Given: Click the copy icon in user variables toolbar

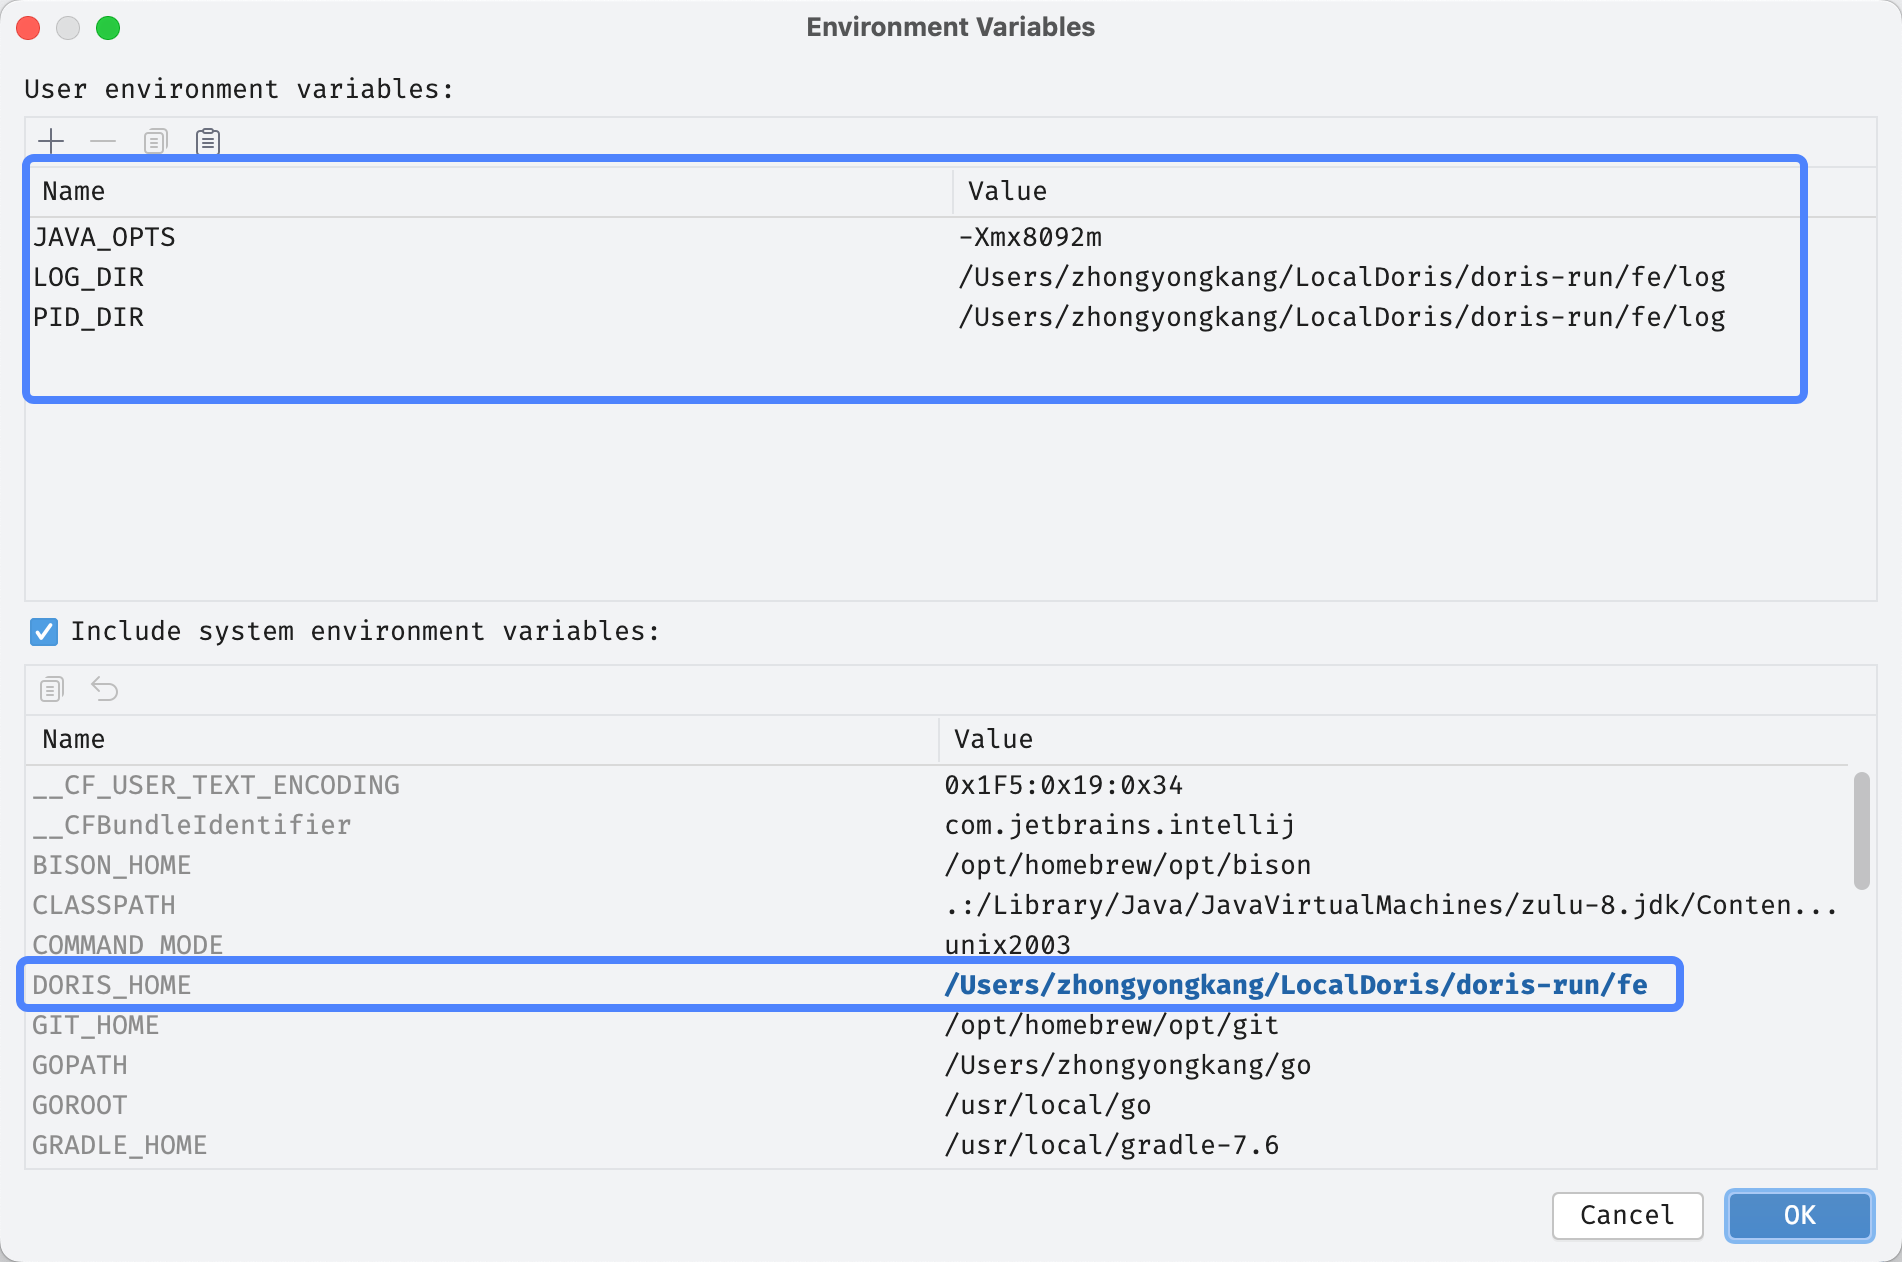Looking at the screenshot, I should click(155, 141).
